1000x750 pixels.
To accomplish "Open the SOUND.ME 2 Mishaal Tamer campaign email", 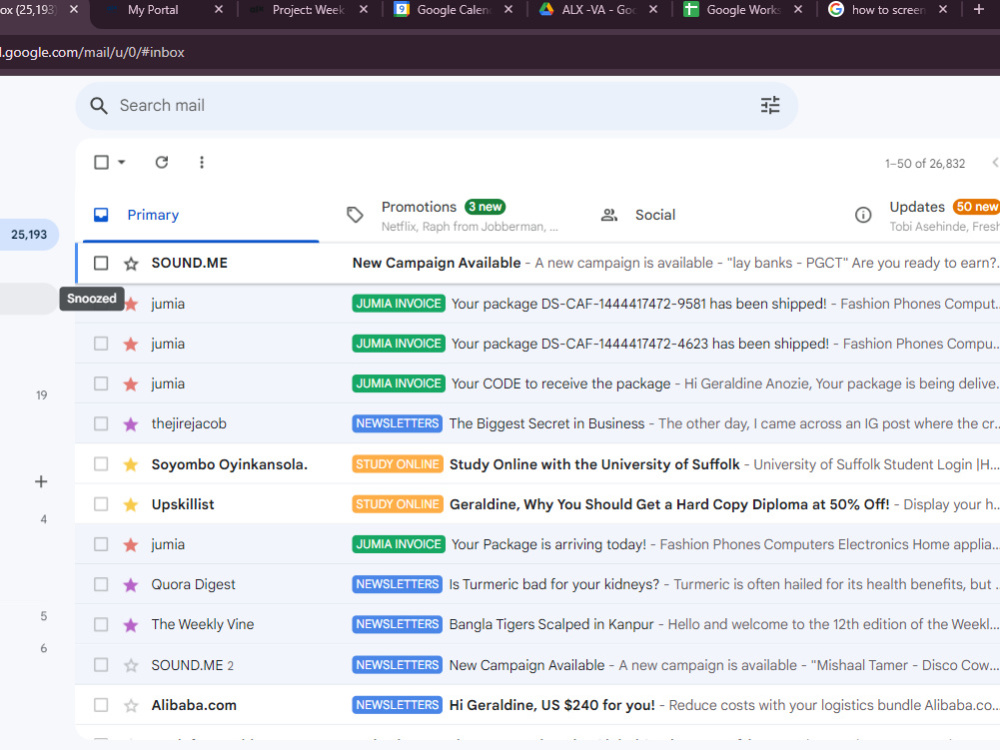I will (538, 666).
